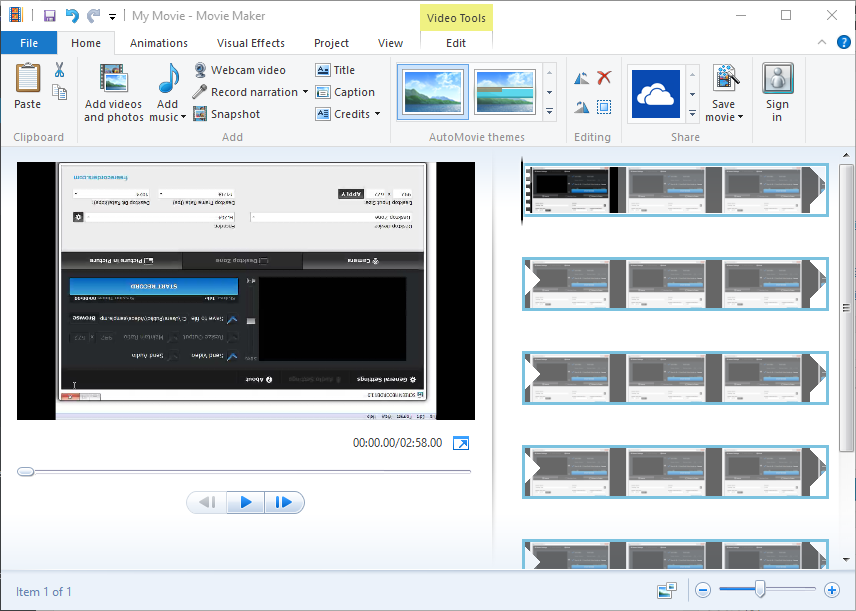Open full screen preview icon
Screen dimensions: 856x611
coord(461,443)
